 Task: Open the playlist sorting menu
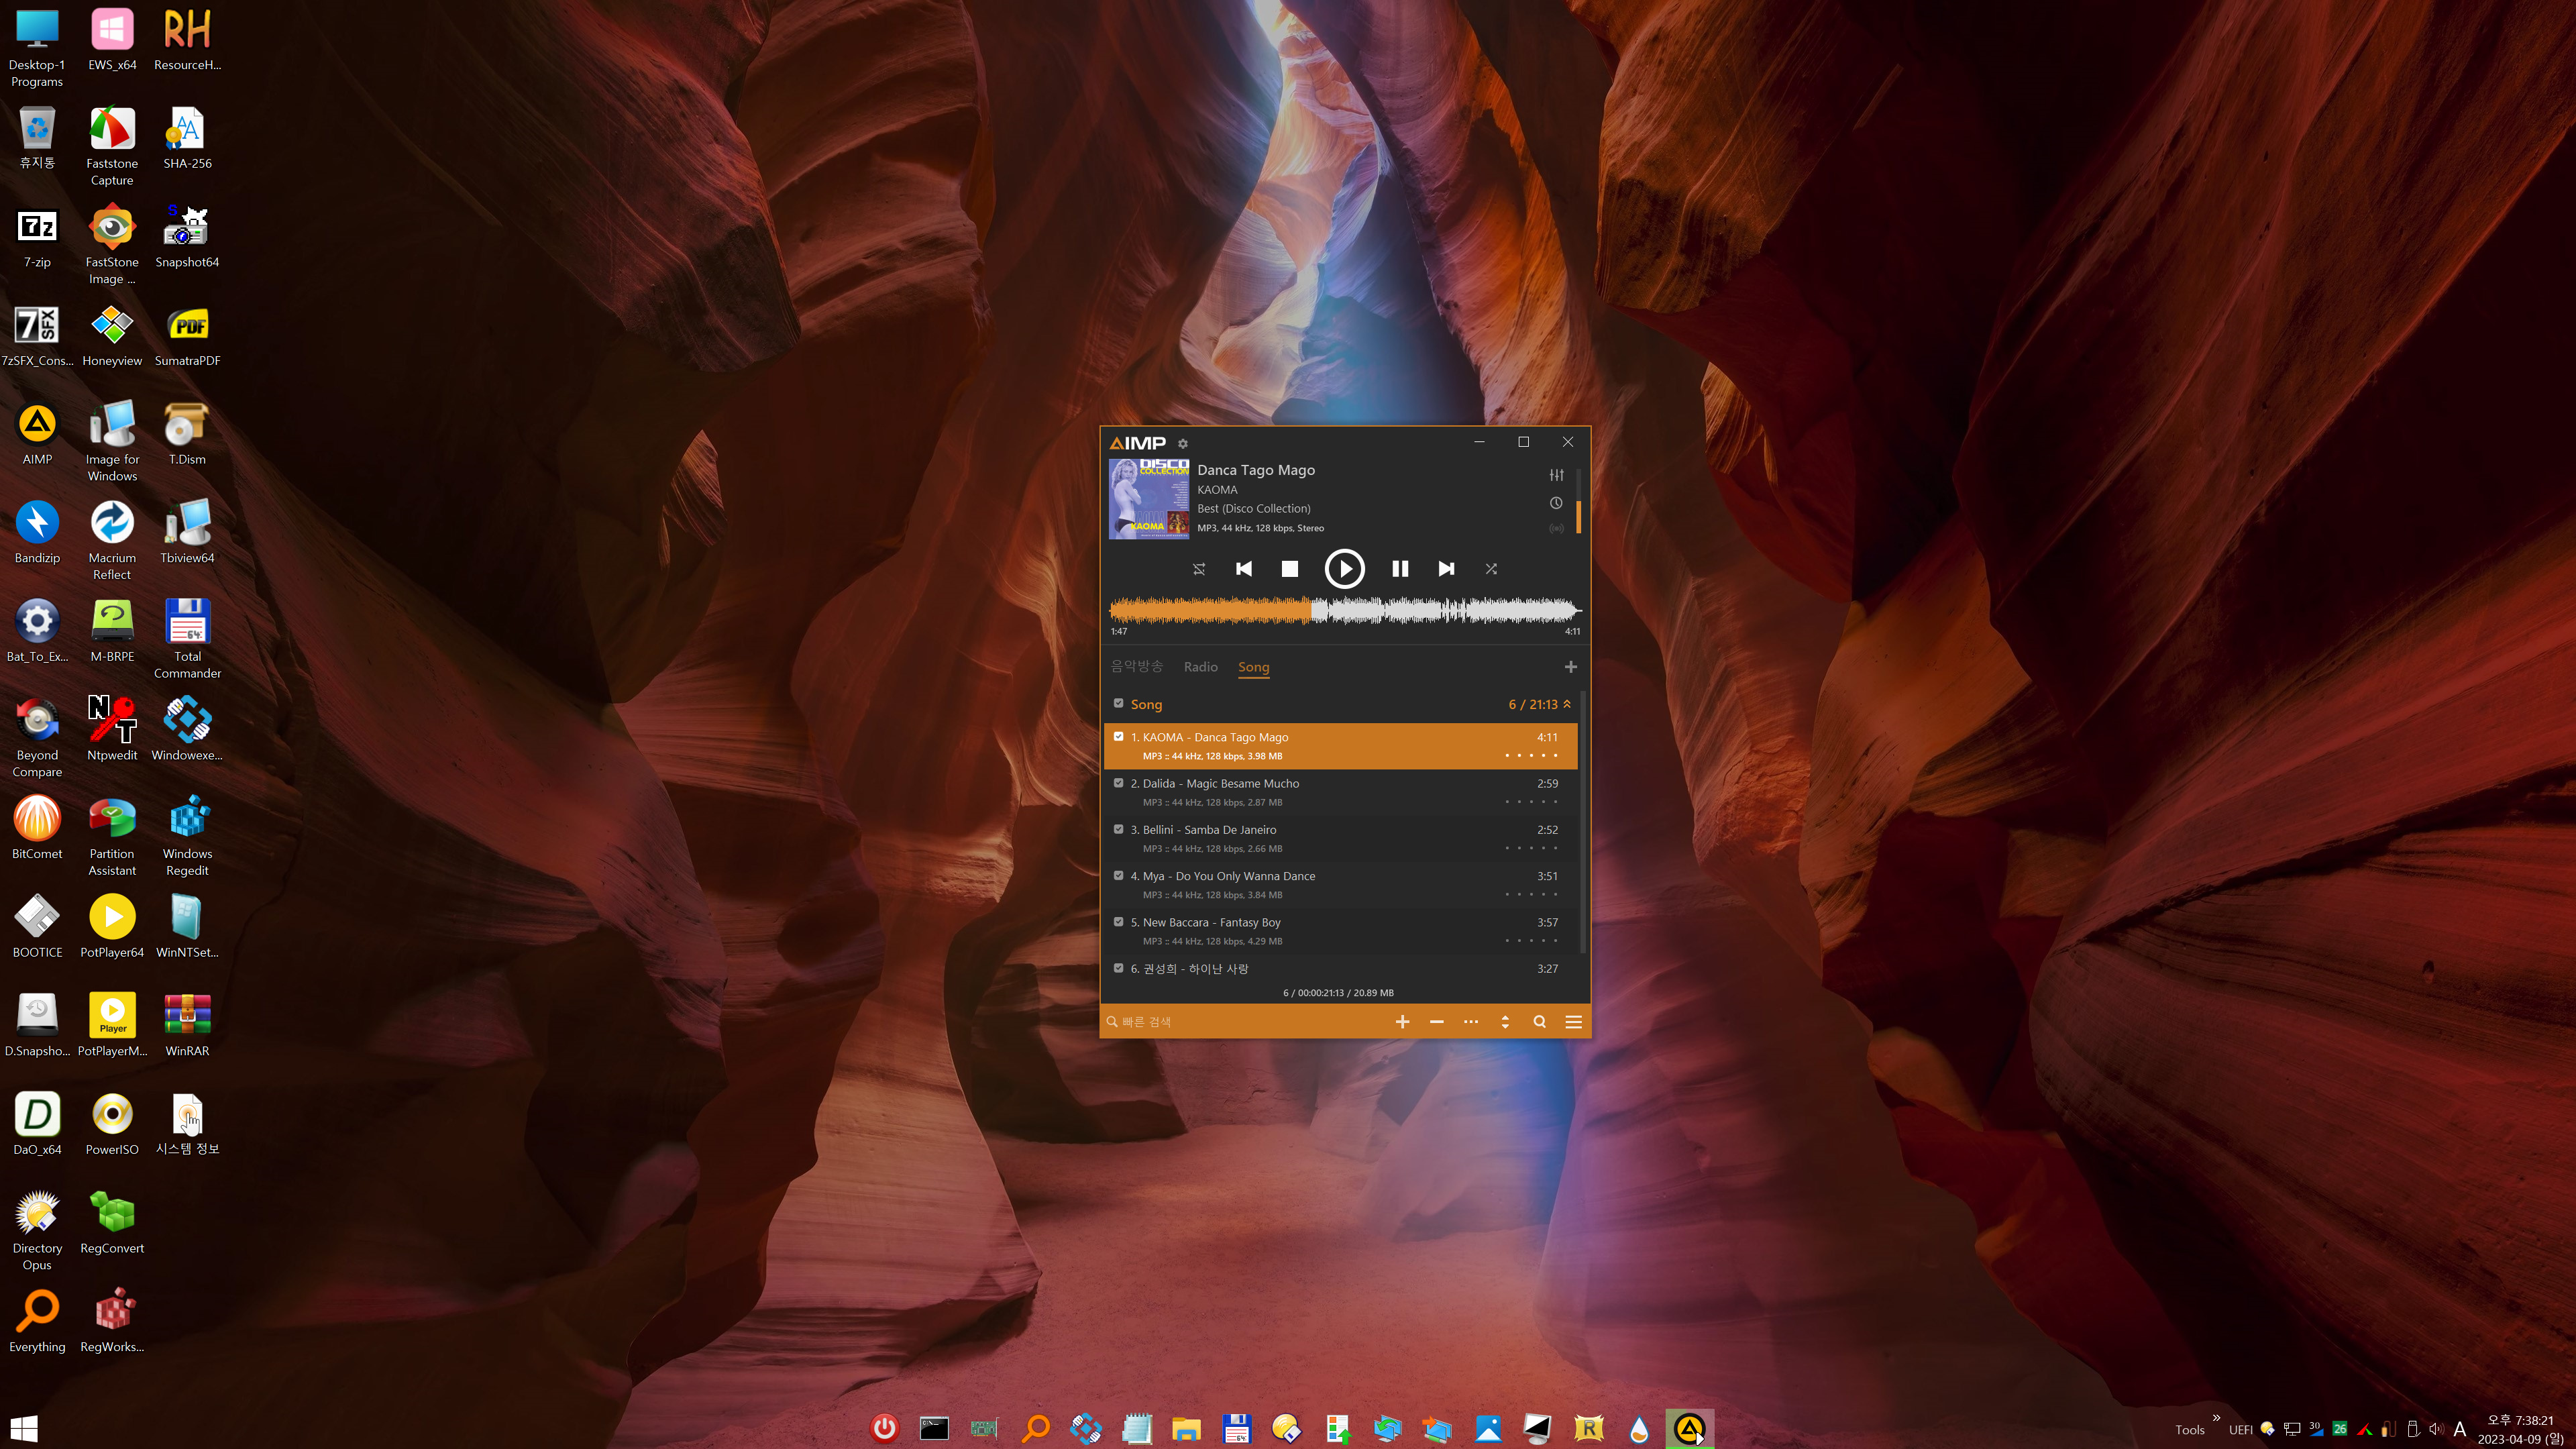click(1505, 1022)
